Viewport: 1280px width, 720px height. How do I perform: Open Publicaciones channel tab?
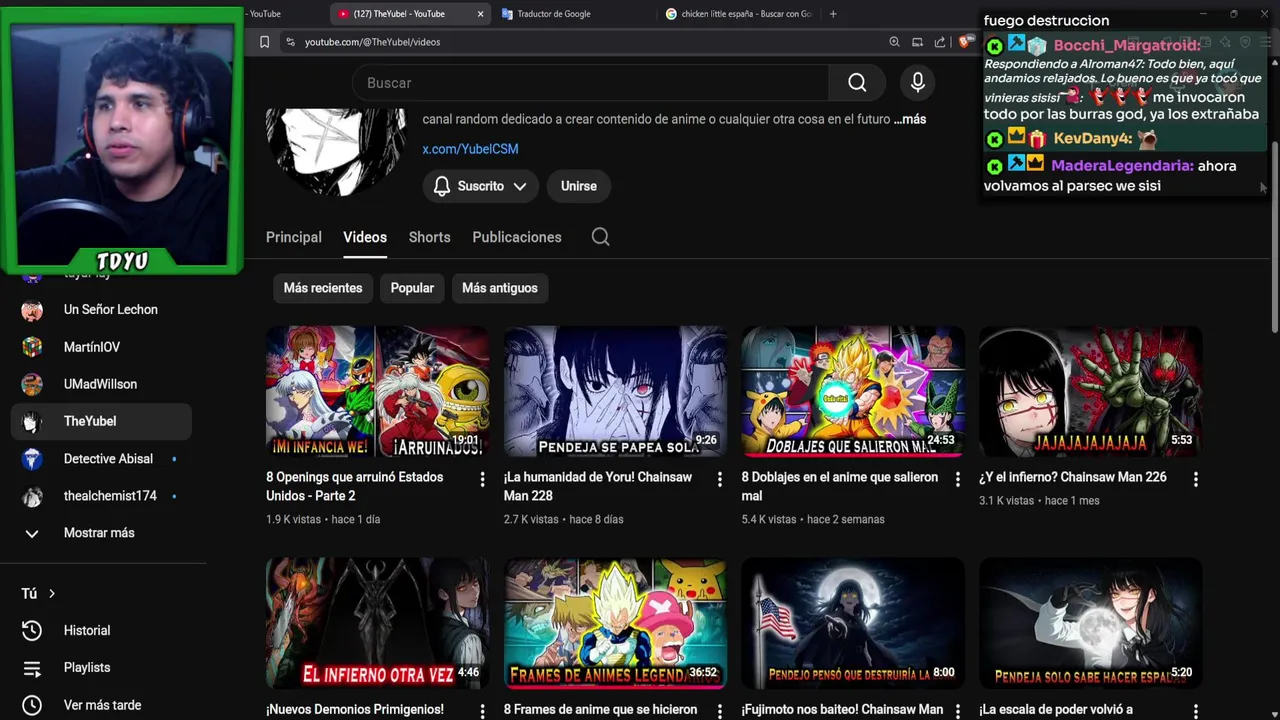click(517, 237)
